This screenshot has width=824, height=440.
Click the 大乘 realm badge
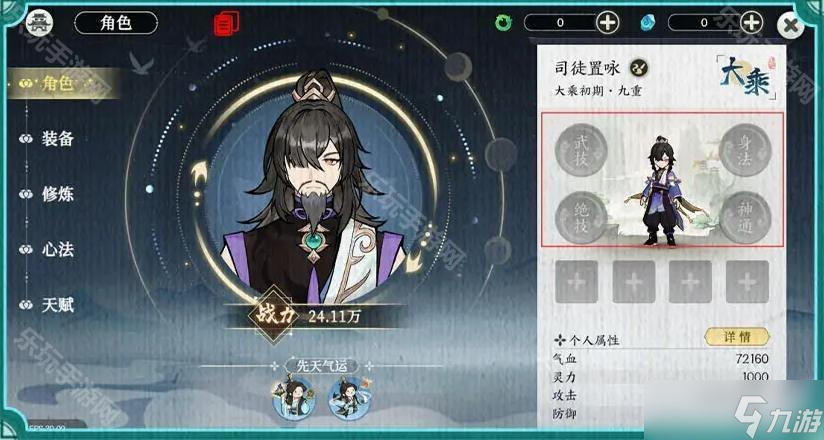[746, 78]
